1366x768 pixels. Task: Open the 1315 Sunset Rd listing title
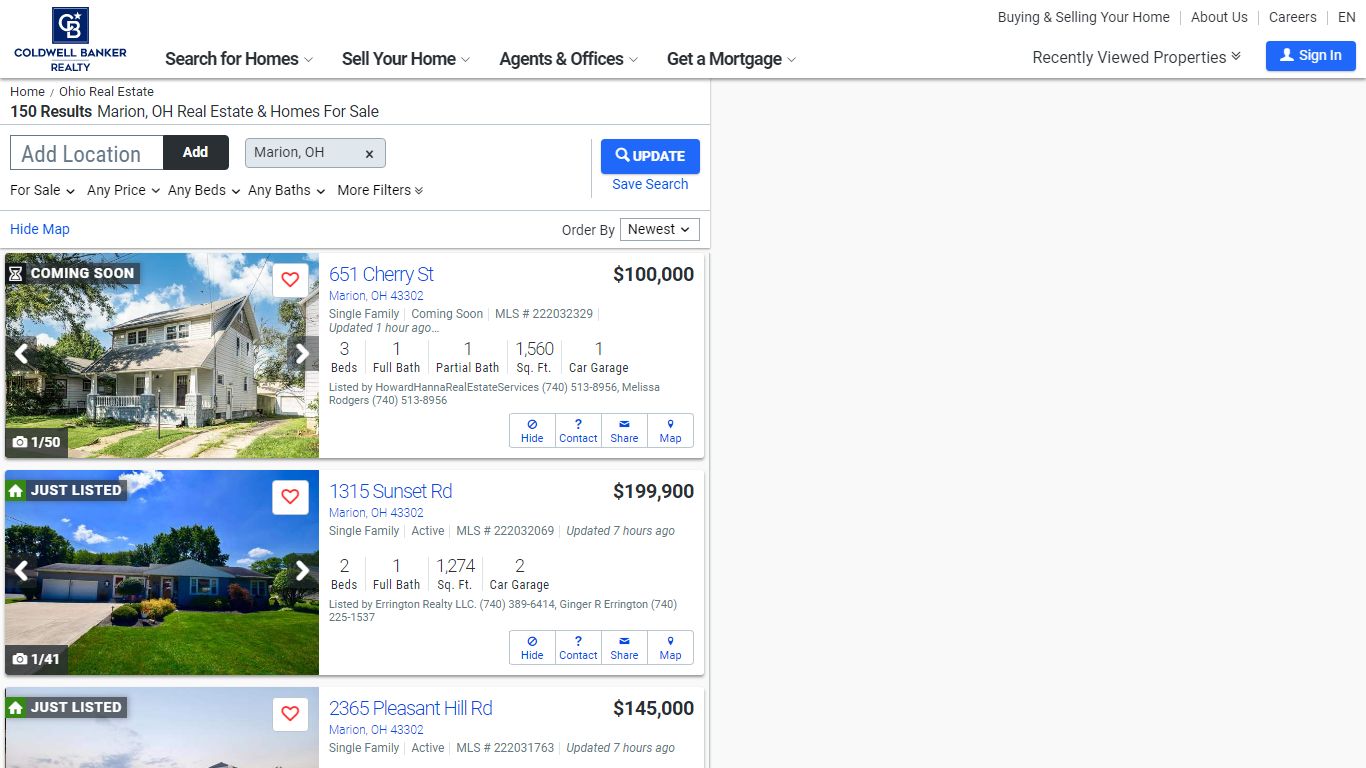390,491
